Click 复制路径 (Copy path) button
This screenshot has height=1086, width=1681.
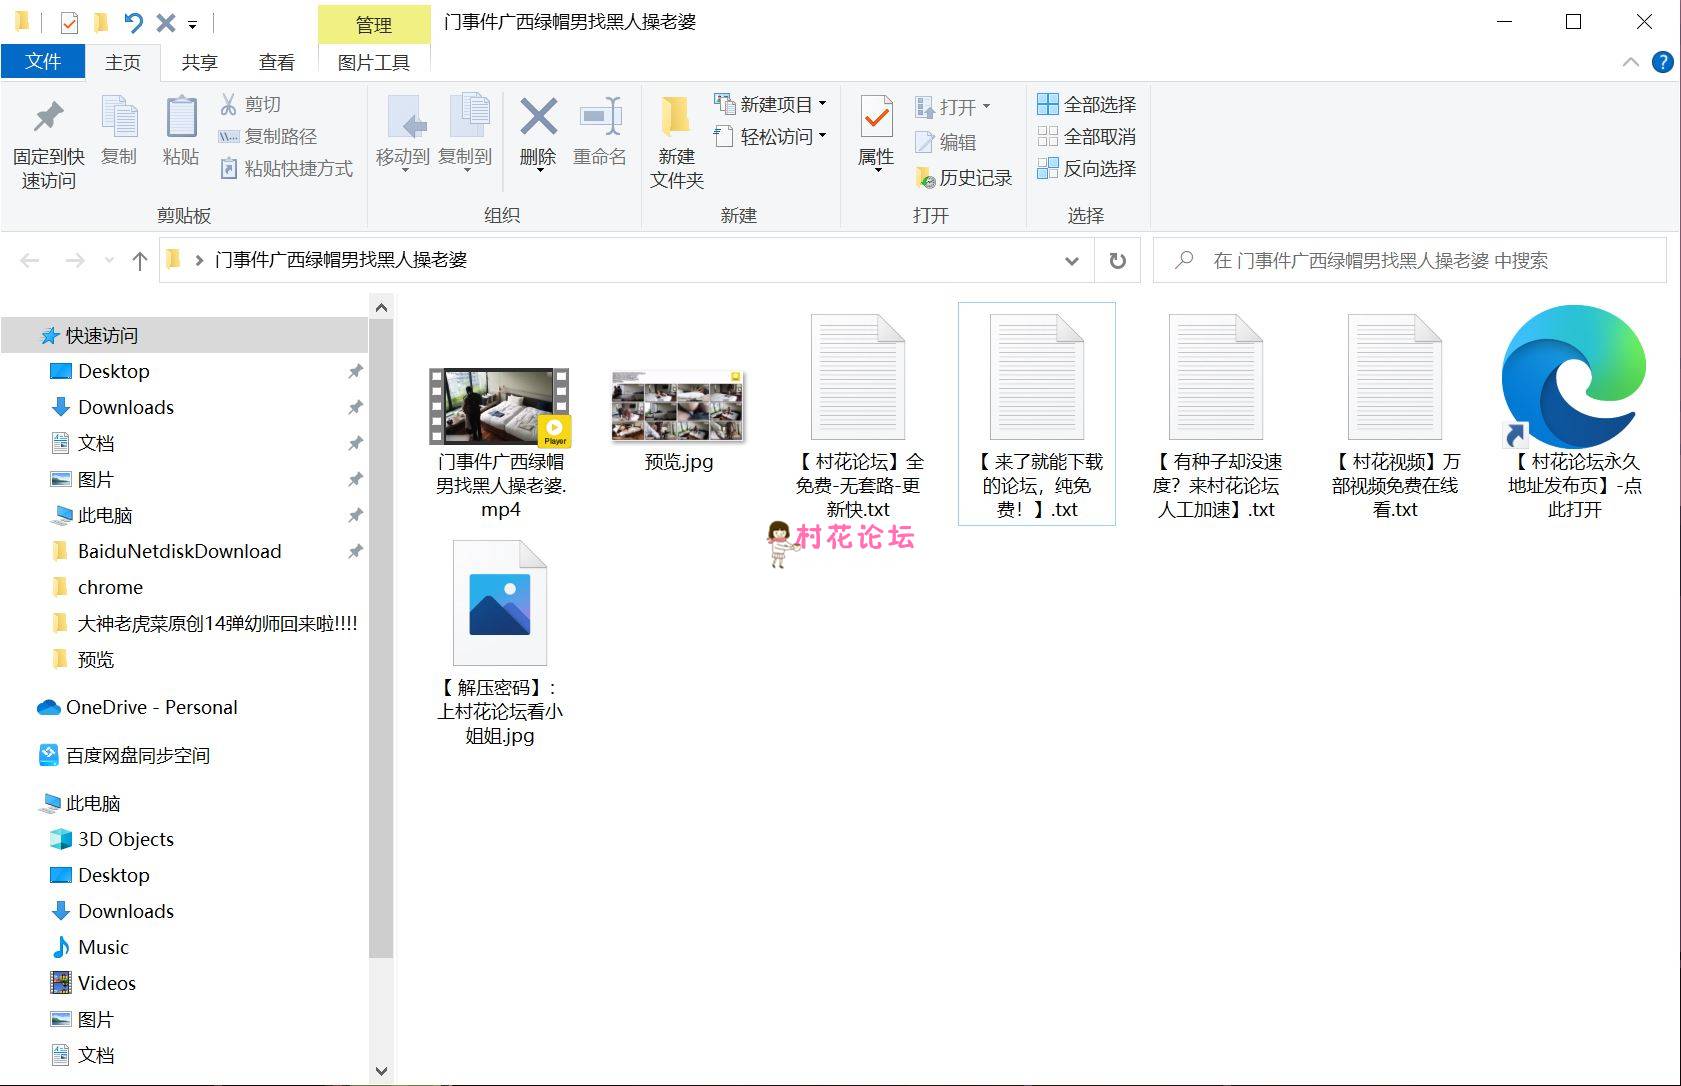point(269,137)
